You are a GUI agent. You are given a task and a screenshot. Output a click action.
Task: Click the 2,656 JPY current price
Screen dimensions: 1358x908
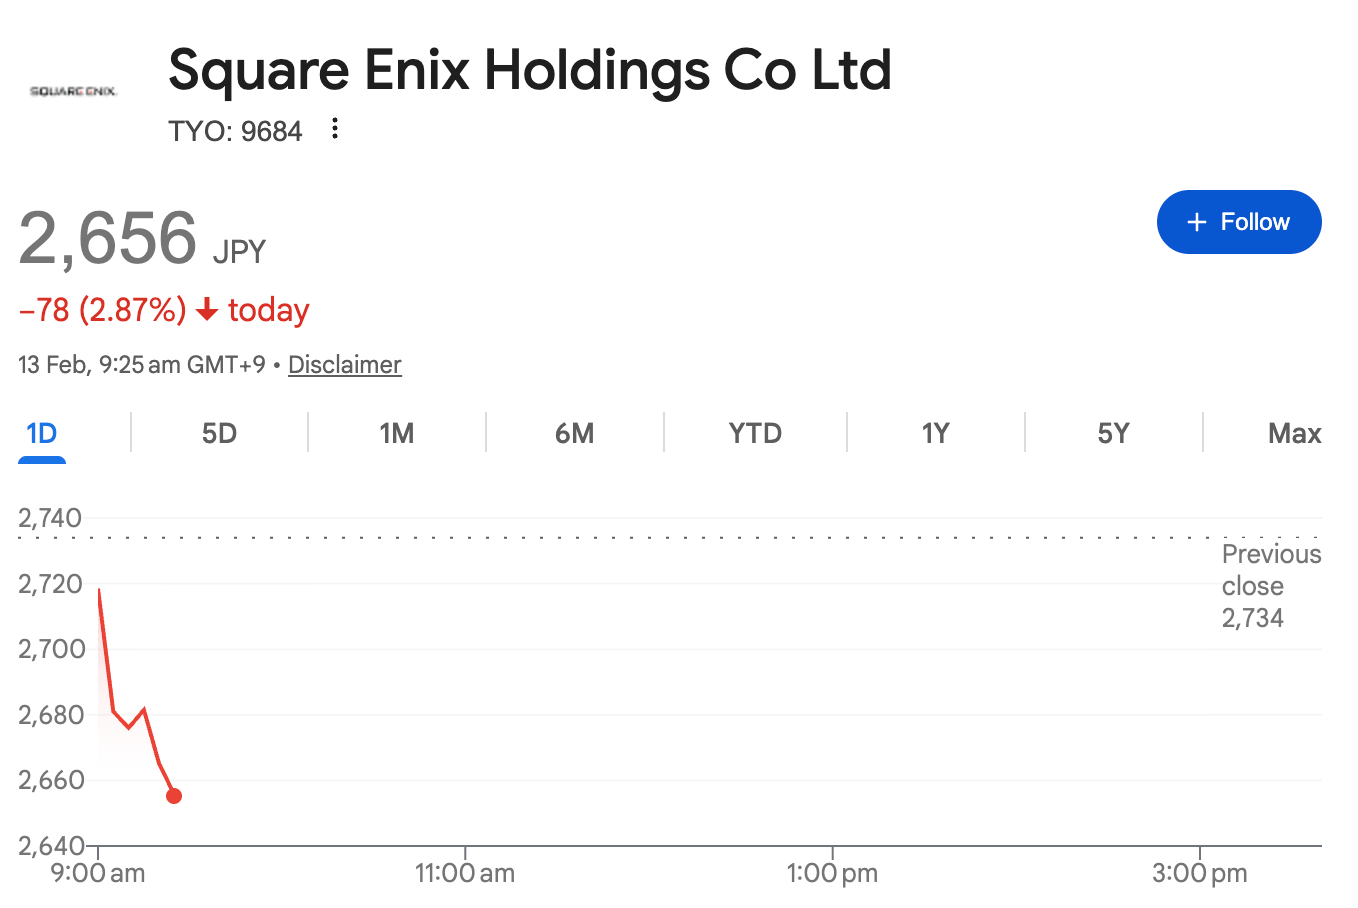(142, 240)
